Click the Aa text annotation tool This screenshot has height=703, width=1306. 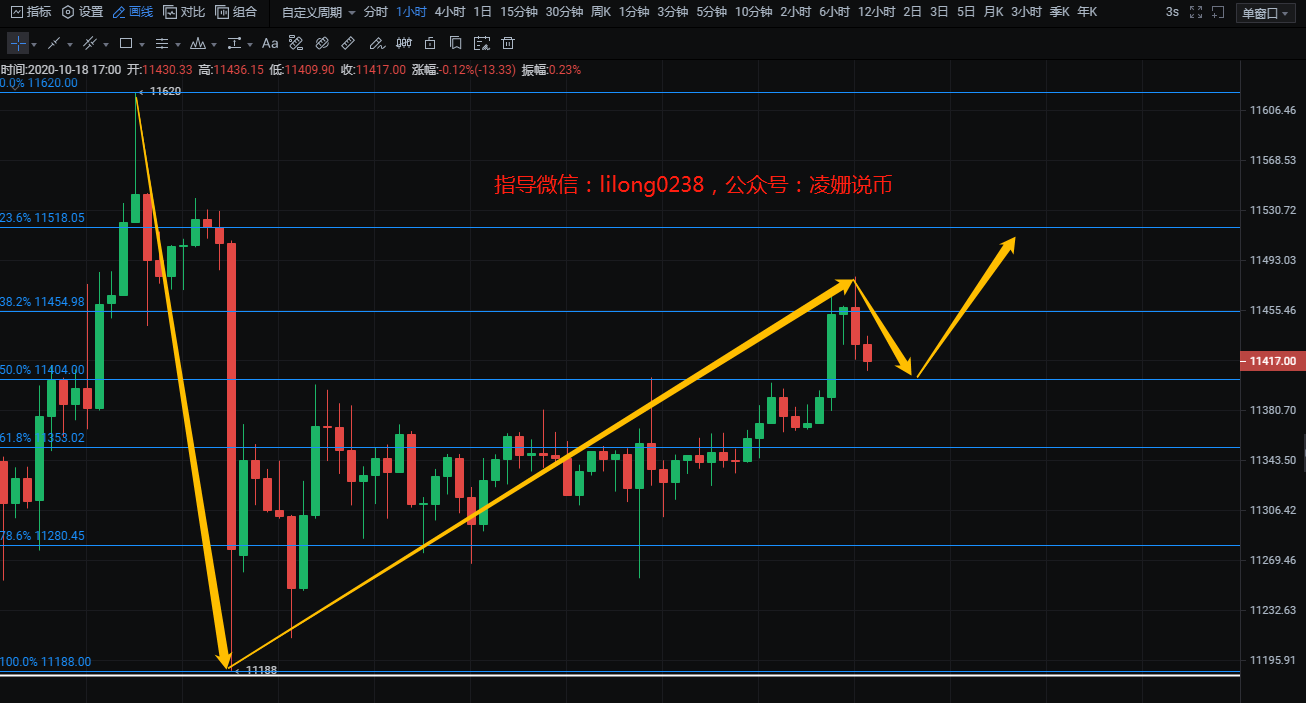pyautogui.click(x=270, y=44)
